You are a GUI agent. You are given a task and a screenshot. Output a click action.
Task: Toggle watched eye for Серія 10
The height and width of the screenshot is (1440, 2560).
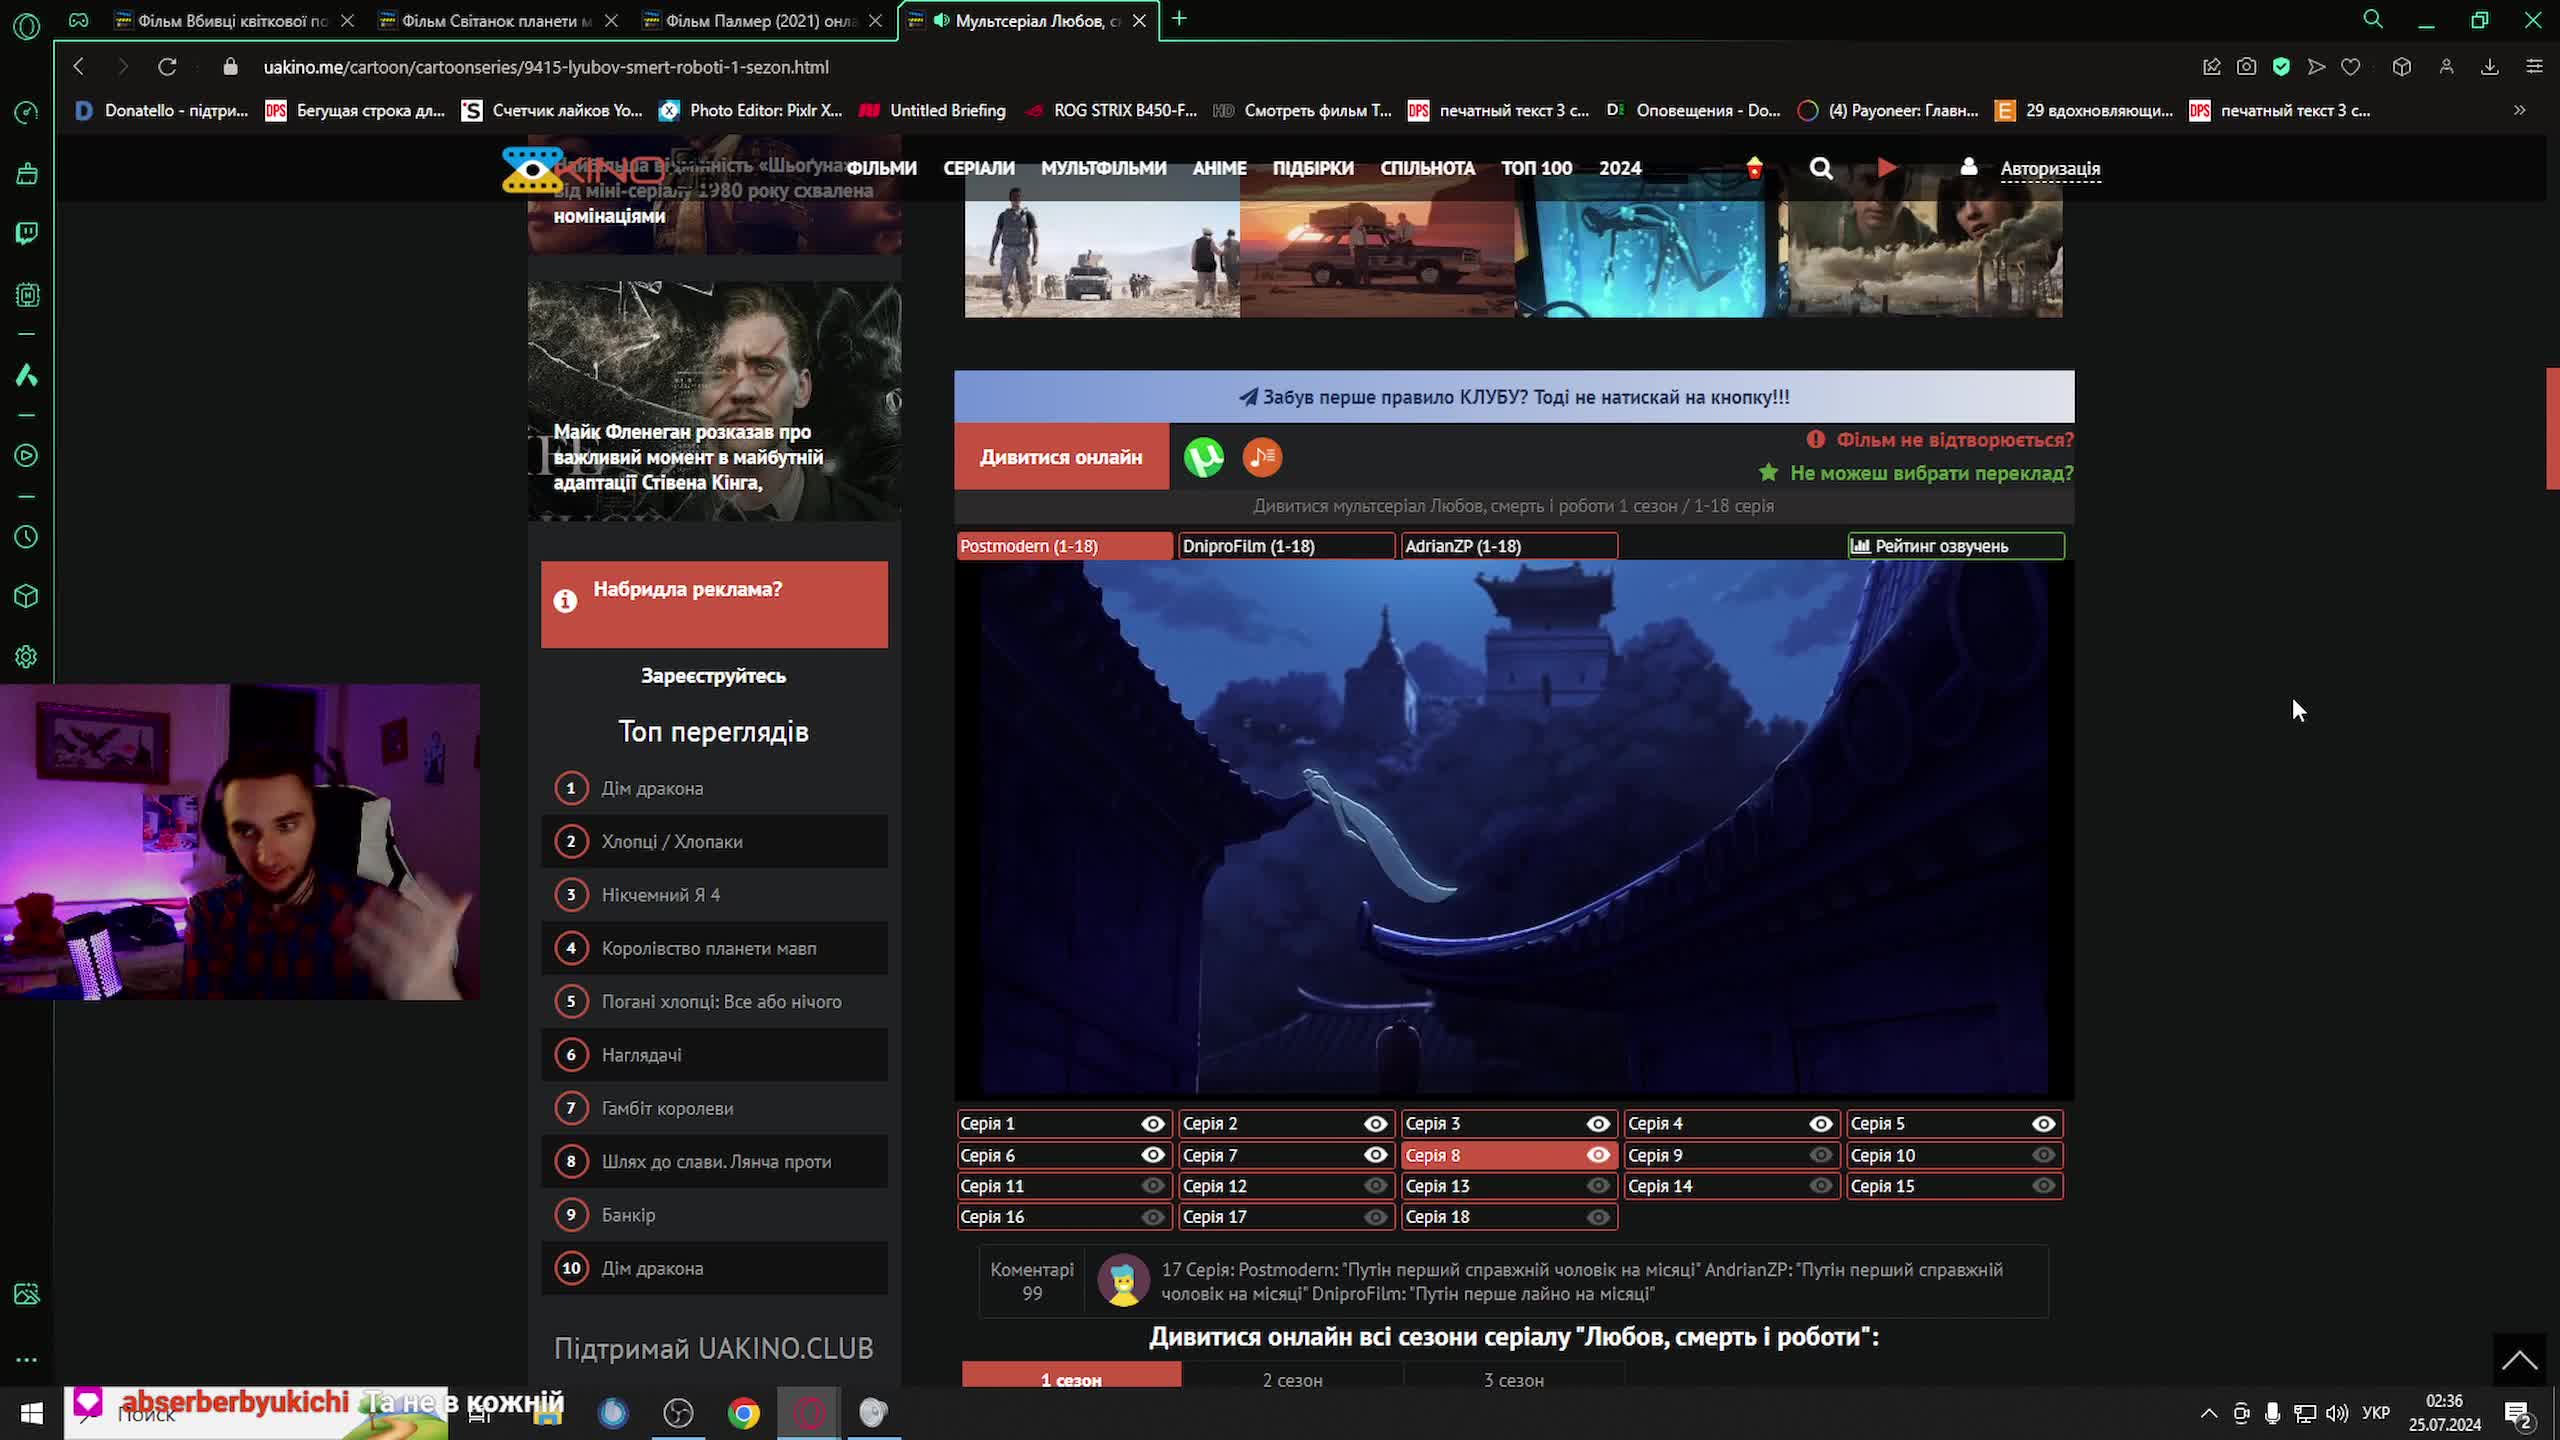tap(2043, 1155)
